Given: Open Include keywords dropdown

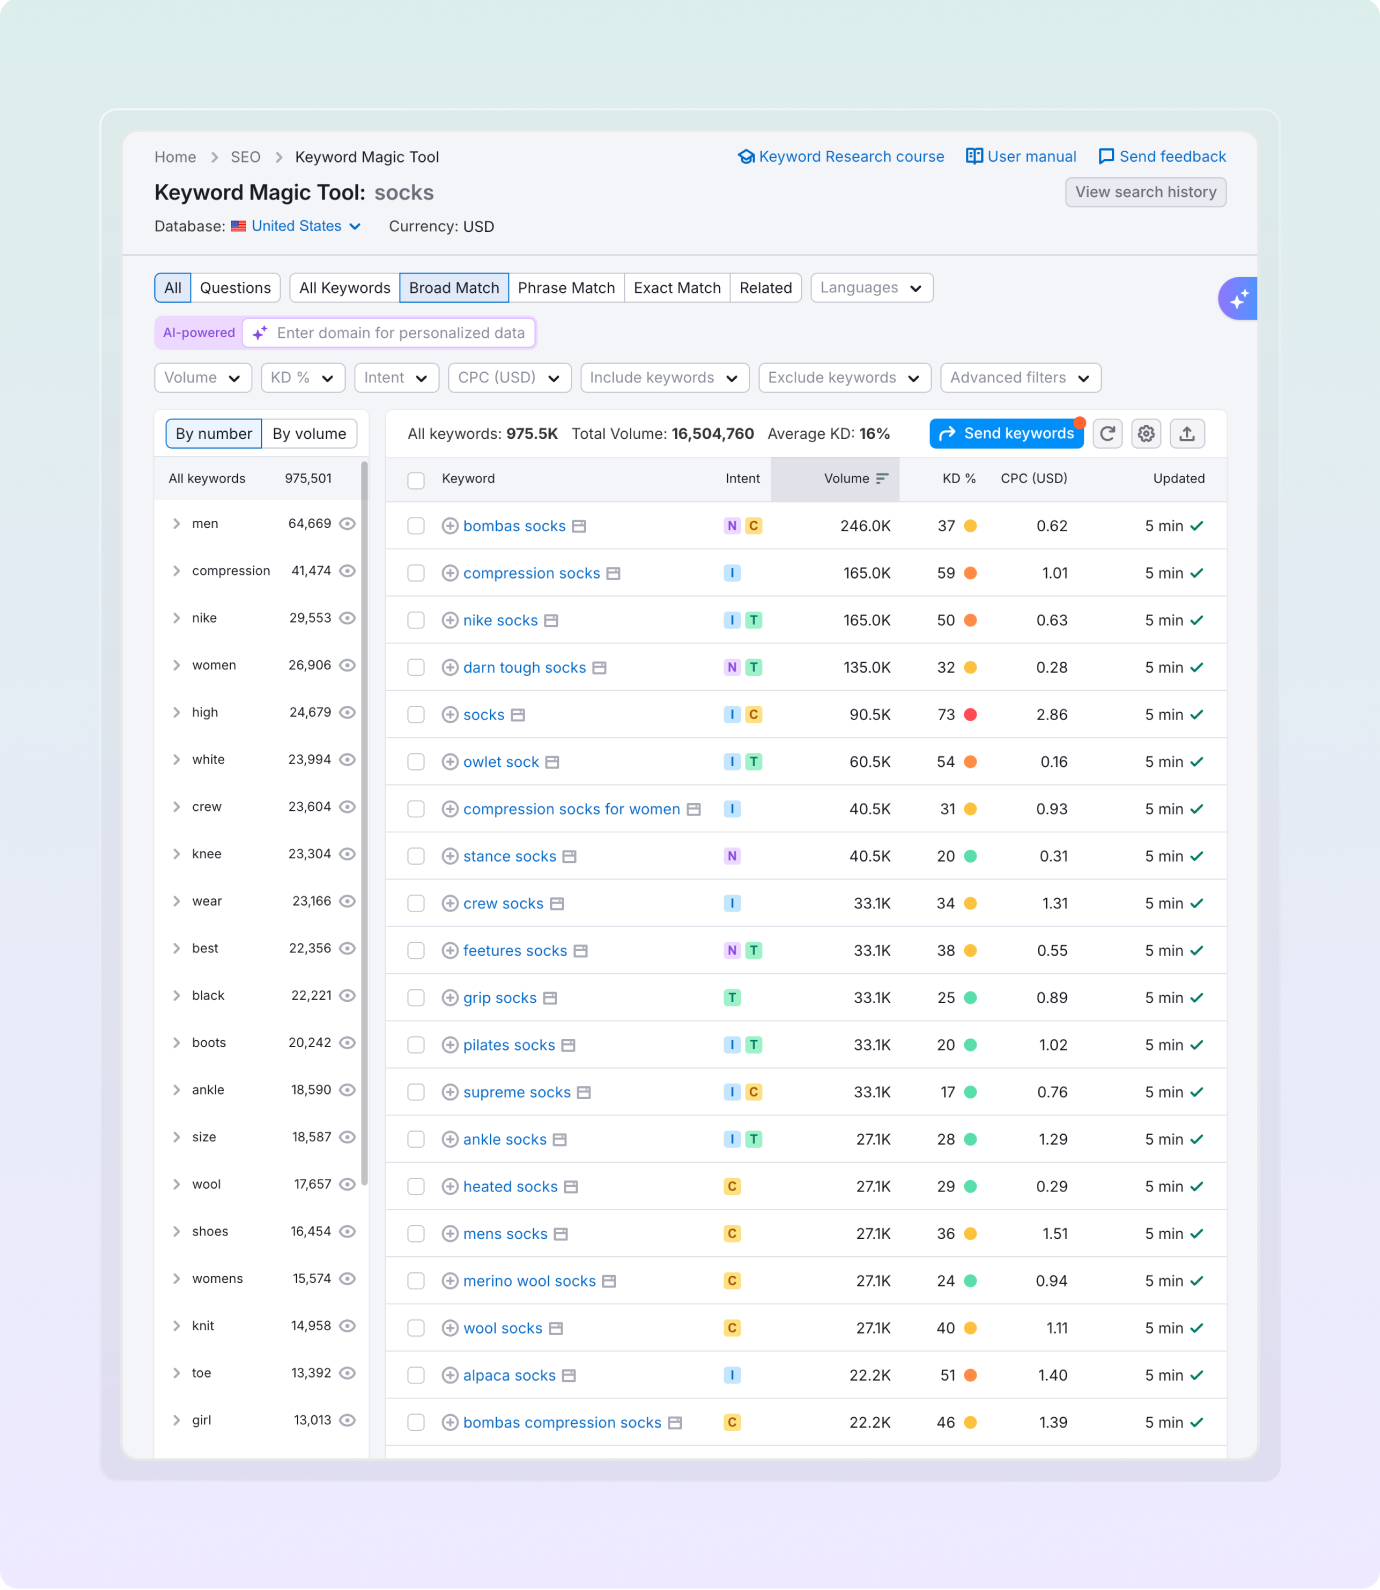Looking at the screenshot, I should pos(665,378).
